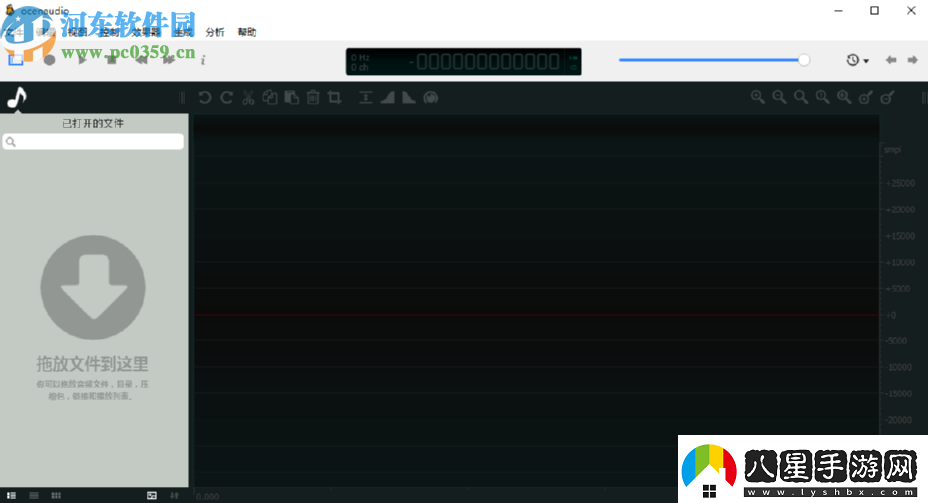Click the Undo icon in the edit toolbar
This screenshot has height=503, width=928.
(x=204, y=97)
